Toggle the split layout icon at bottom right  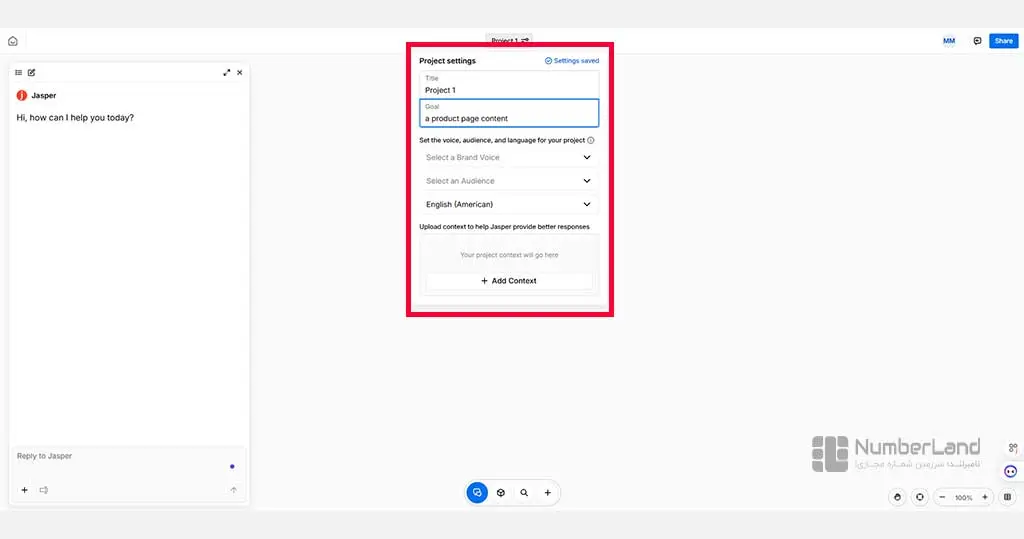point(1008,497)
